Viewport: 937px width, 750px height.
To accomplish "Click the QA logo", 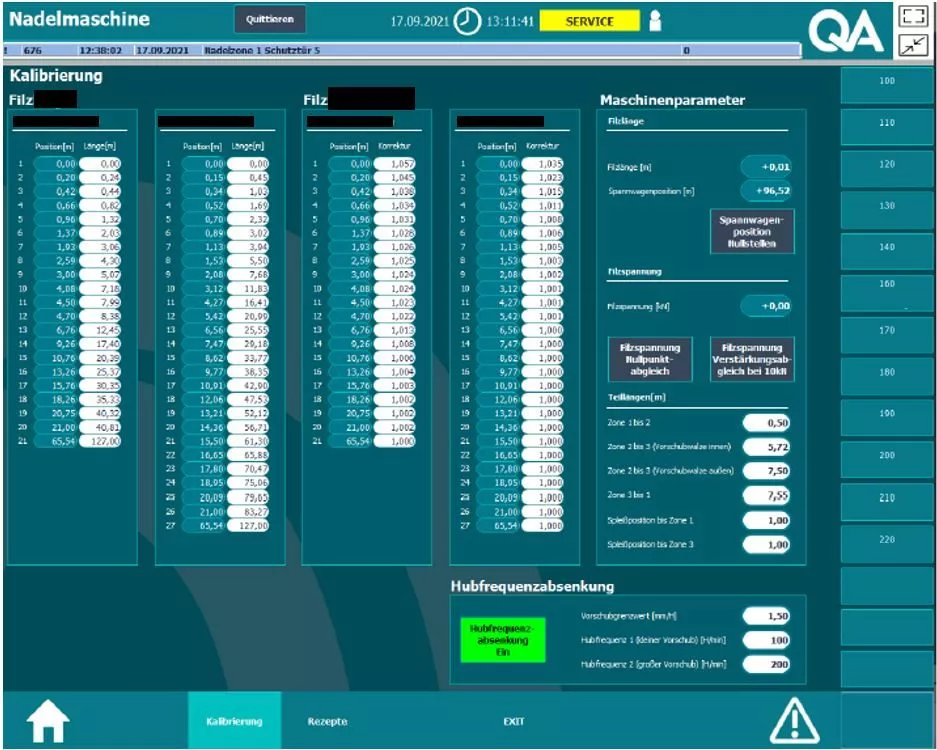I will pos(846,32).
